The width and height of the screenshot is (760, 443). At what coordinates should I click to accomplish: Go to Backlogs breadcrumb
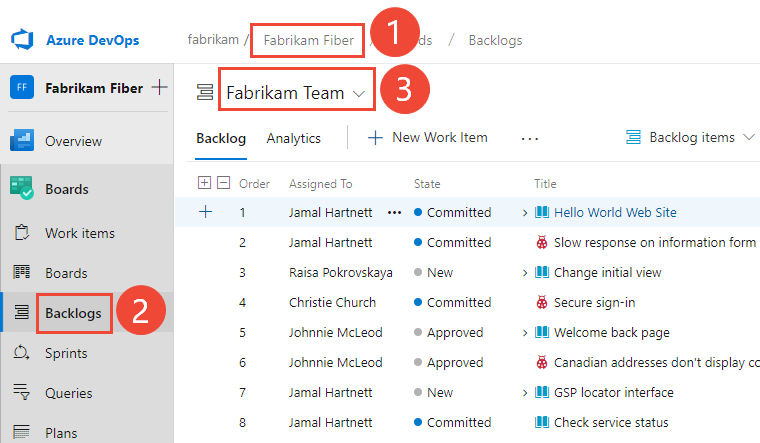point(495,40)
